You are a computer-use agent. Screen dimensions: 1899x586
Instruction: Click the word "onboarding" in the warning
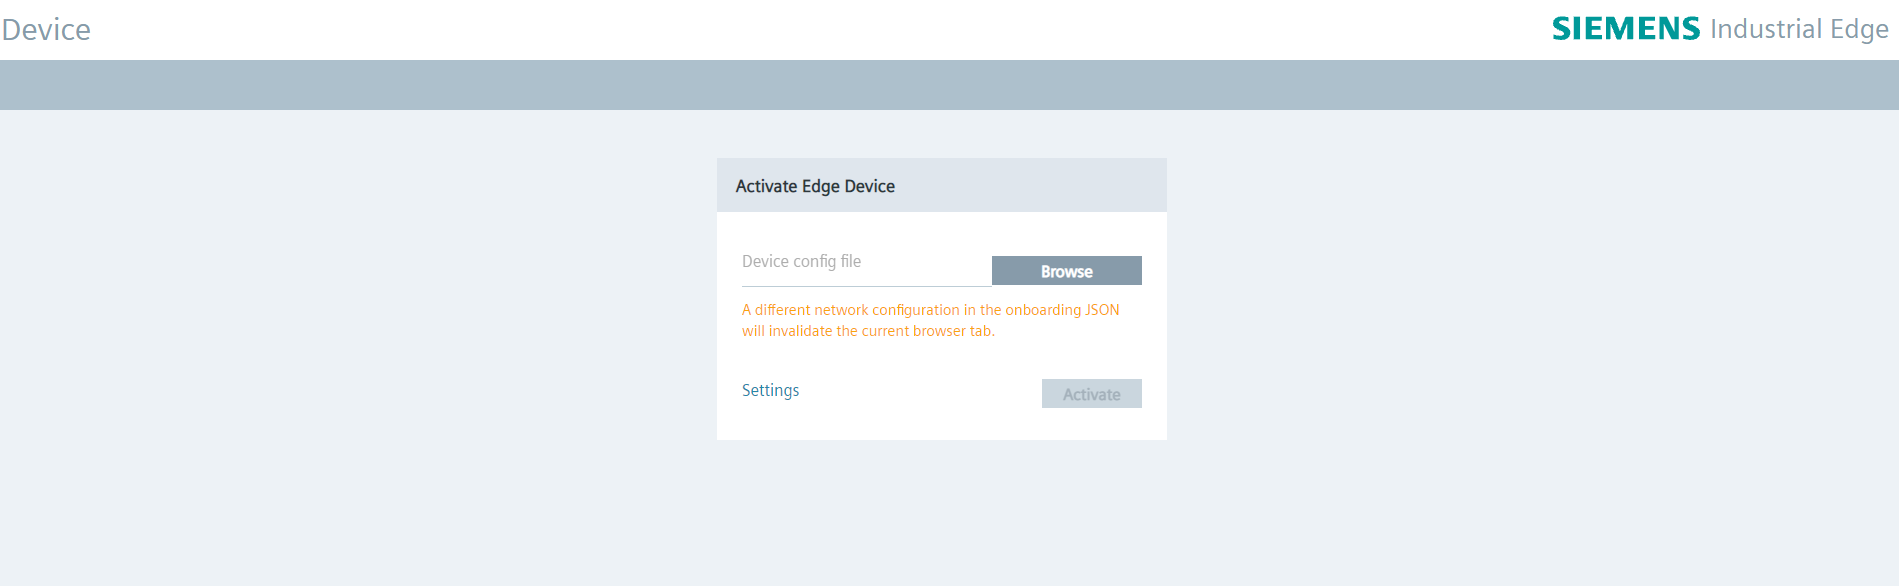1043,310
